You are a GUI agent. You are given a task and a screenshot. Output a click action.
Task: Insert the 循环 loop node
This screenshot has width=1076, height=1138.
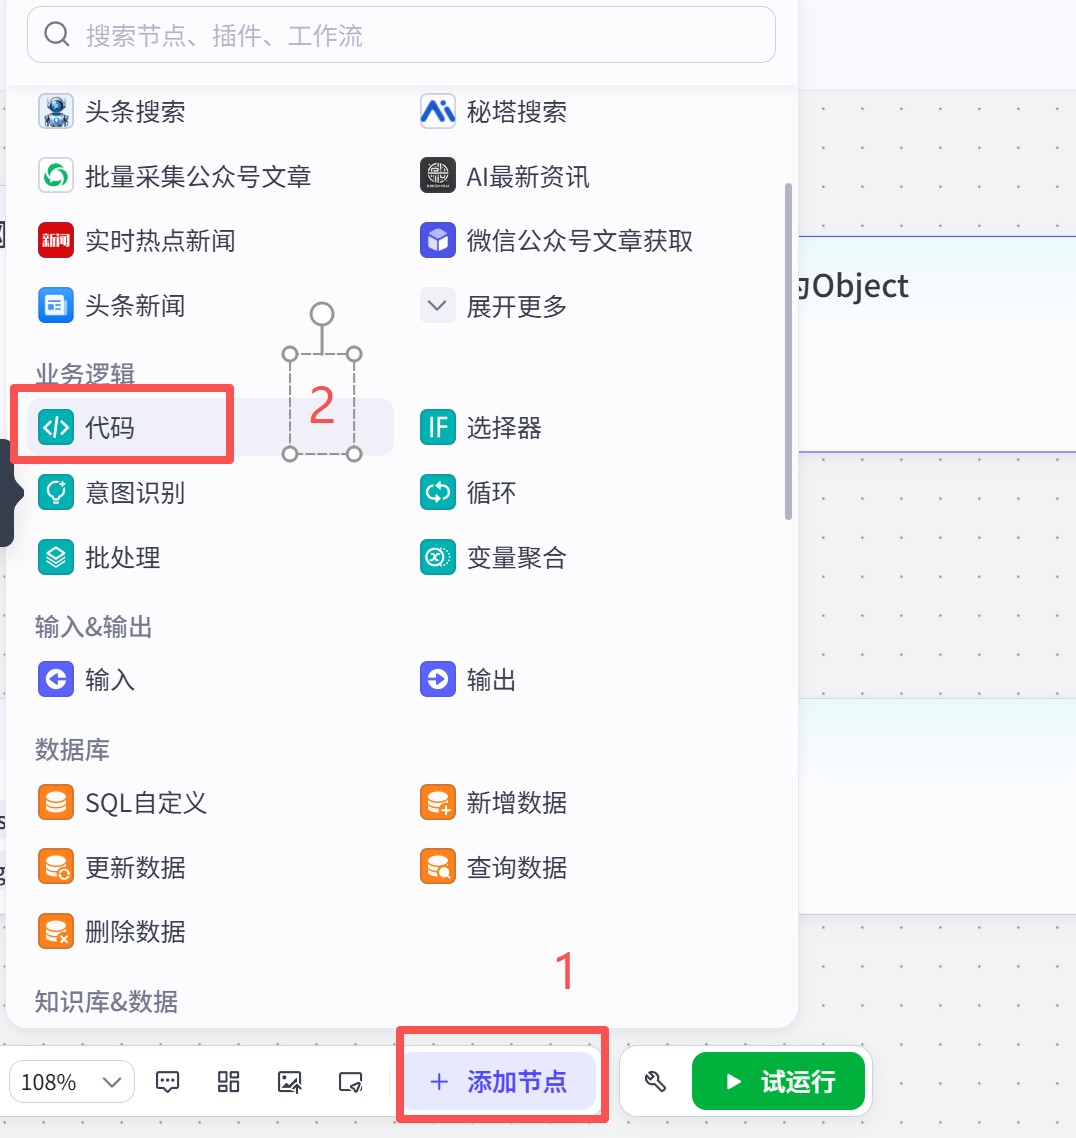point(490,493)
